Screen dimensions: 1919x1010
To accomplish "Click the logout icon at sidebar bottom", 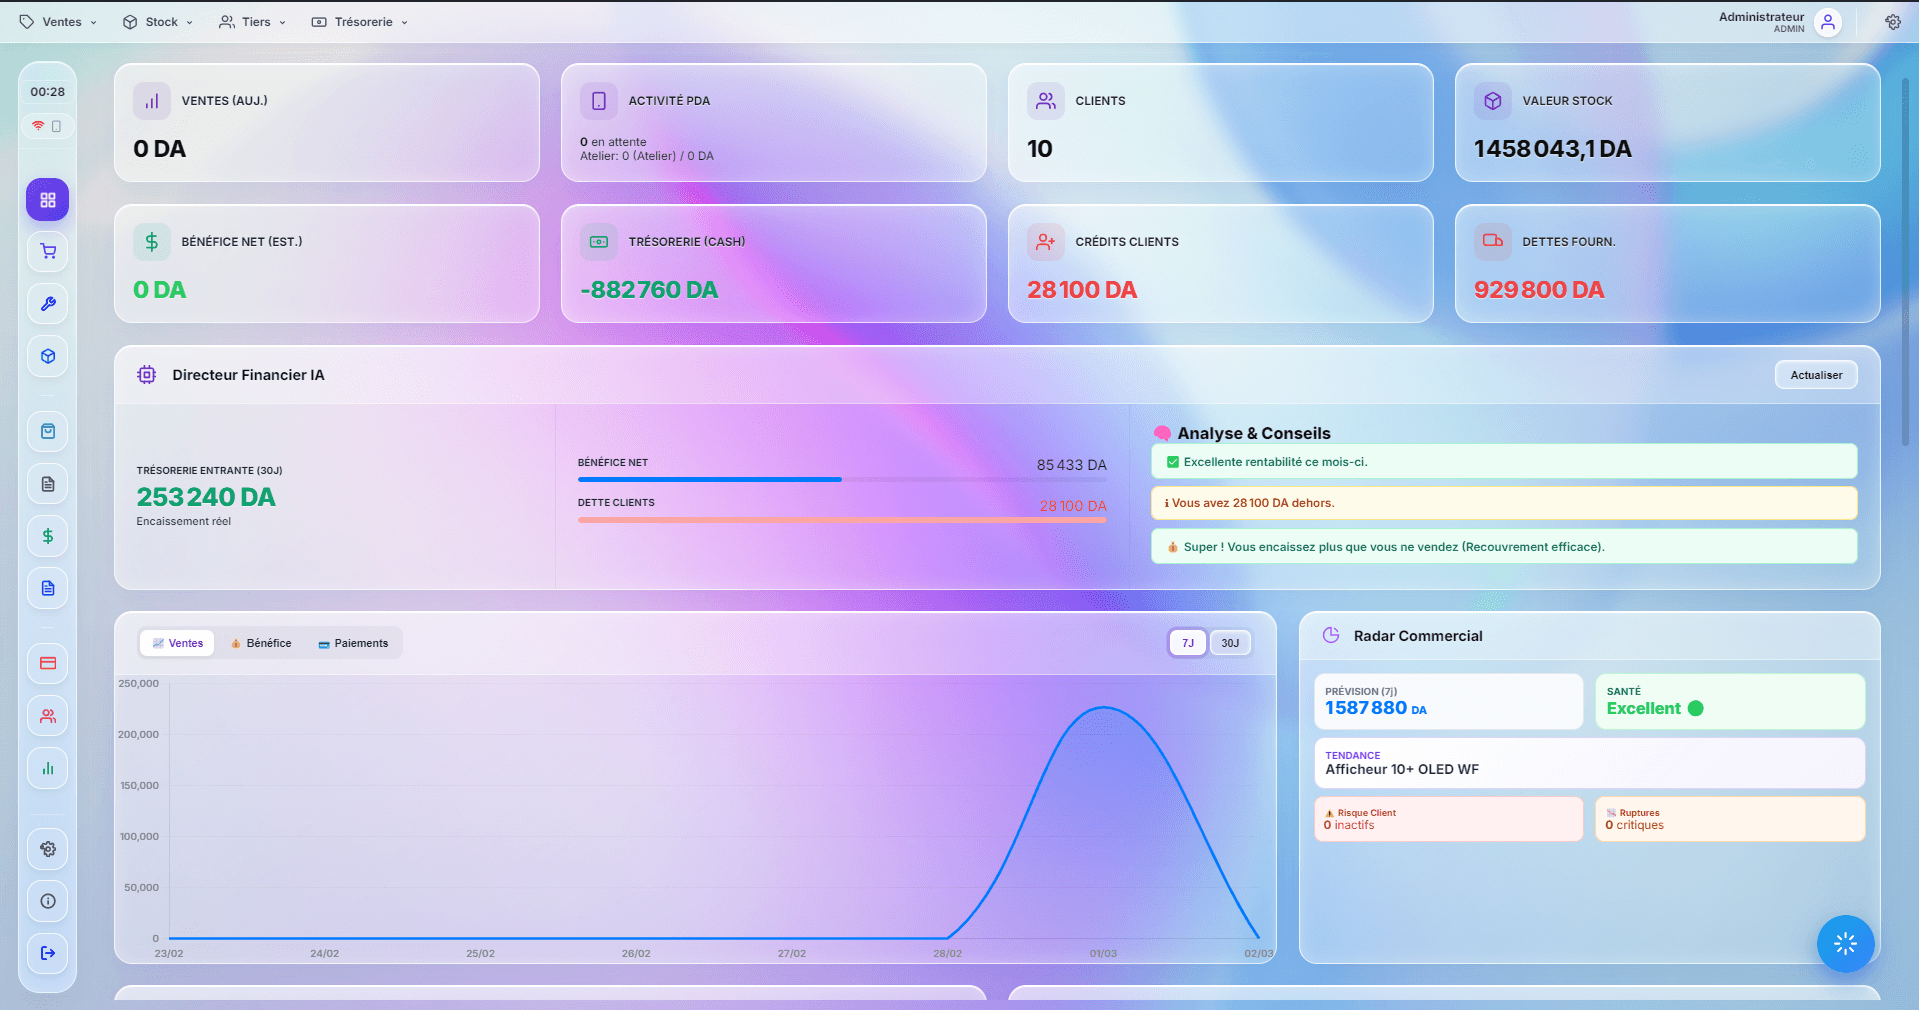I will pos(47,953).
